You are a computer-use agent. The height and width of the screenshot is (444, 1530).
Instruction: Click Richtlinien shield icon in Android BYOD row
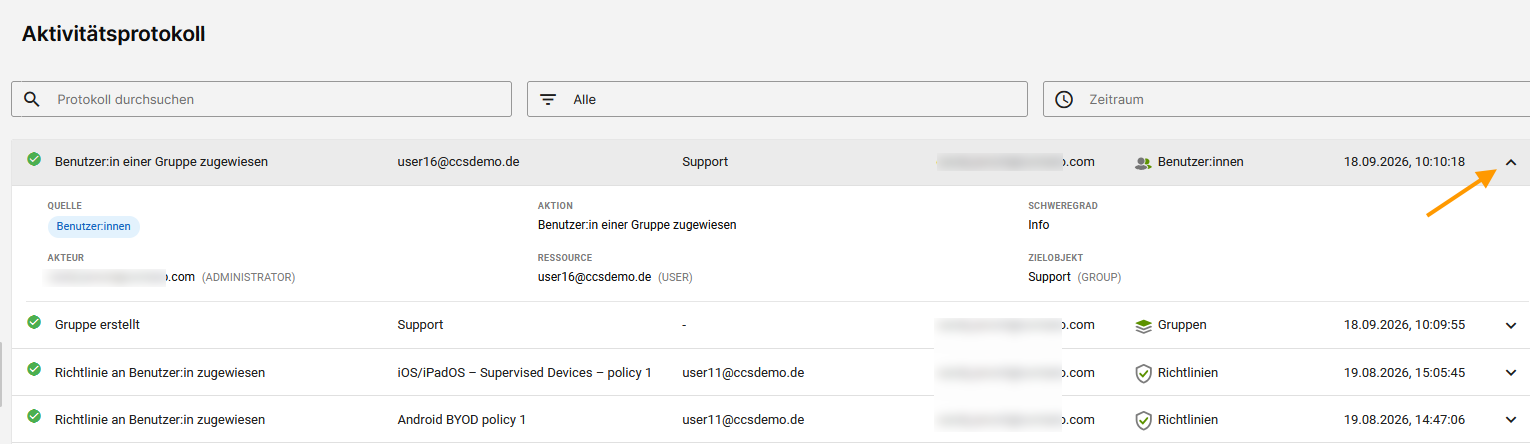(1143, 420)
